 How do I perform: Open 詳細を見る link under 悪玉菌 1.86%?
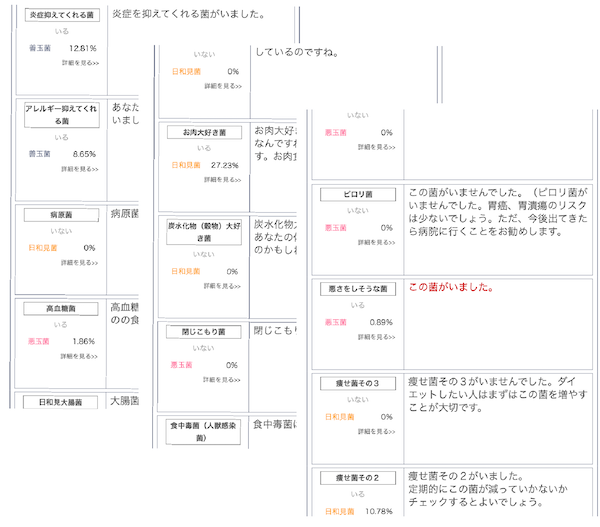(x=79, y=356)
